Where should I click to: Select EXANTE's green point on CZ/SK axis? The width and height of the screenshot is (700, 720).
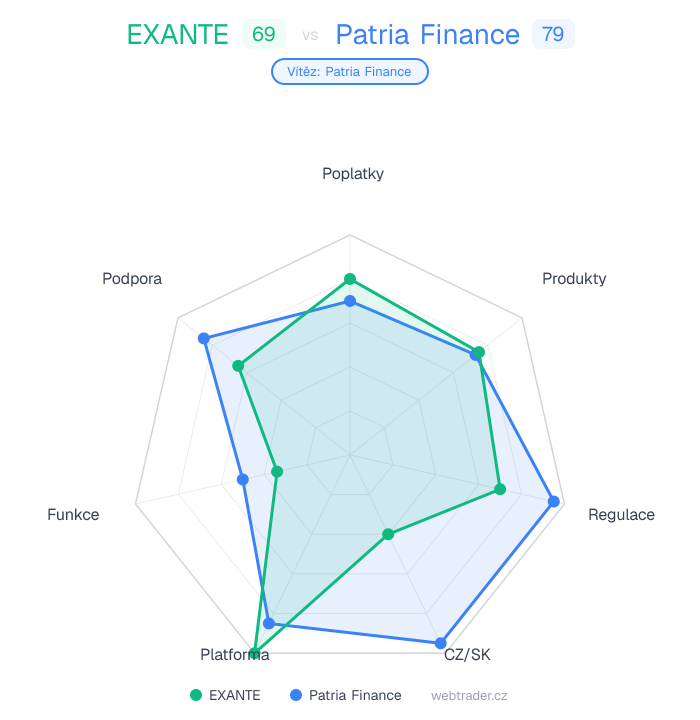click(x=389, y=534)
